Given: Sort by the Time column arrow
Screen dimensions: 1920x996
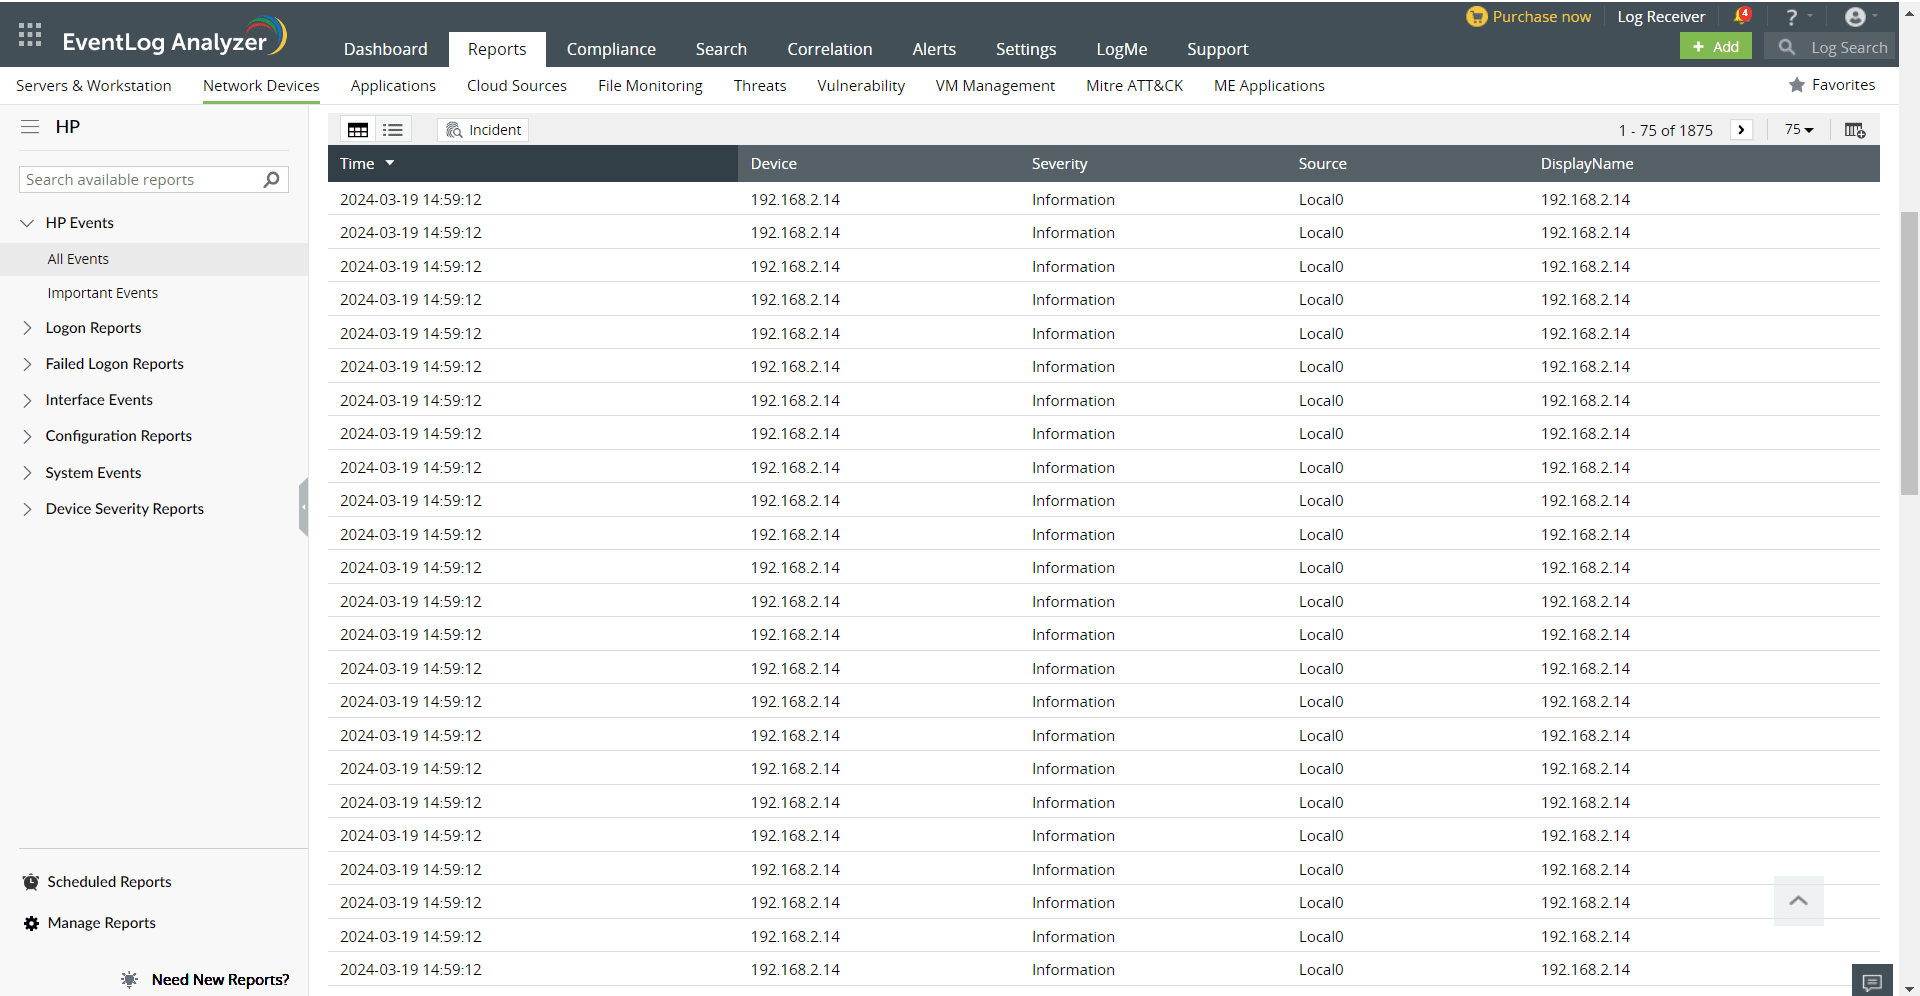Looking at the screenshot, I should pos(390,163).
